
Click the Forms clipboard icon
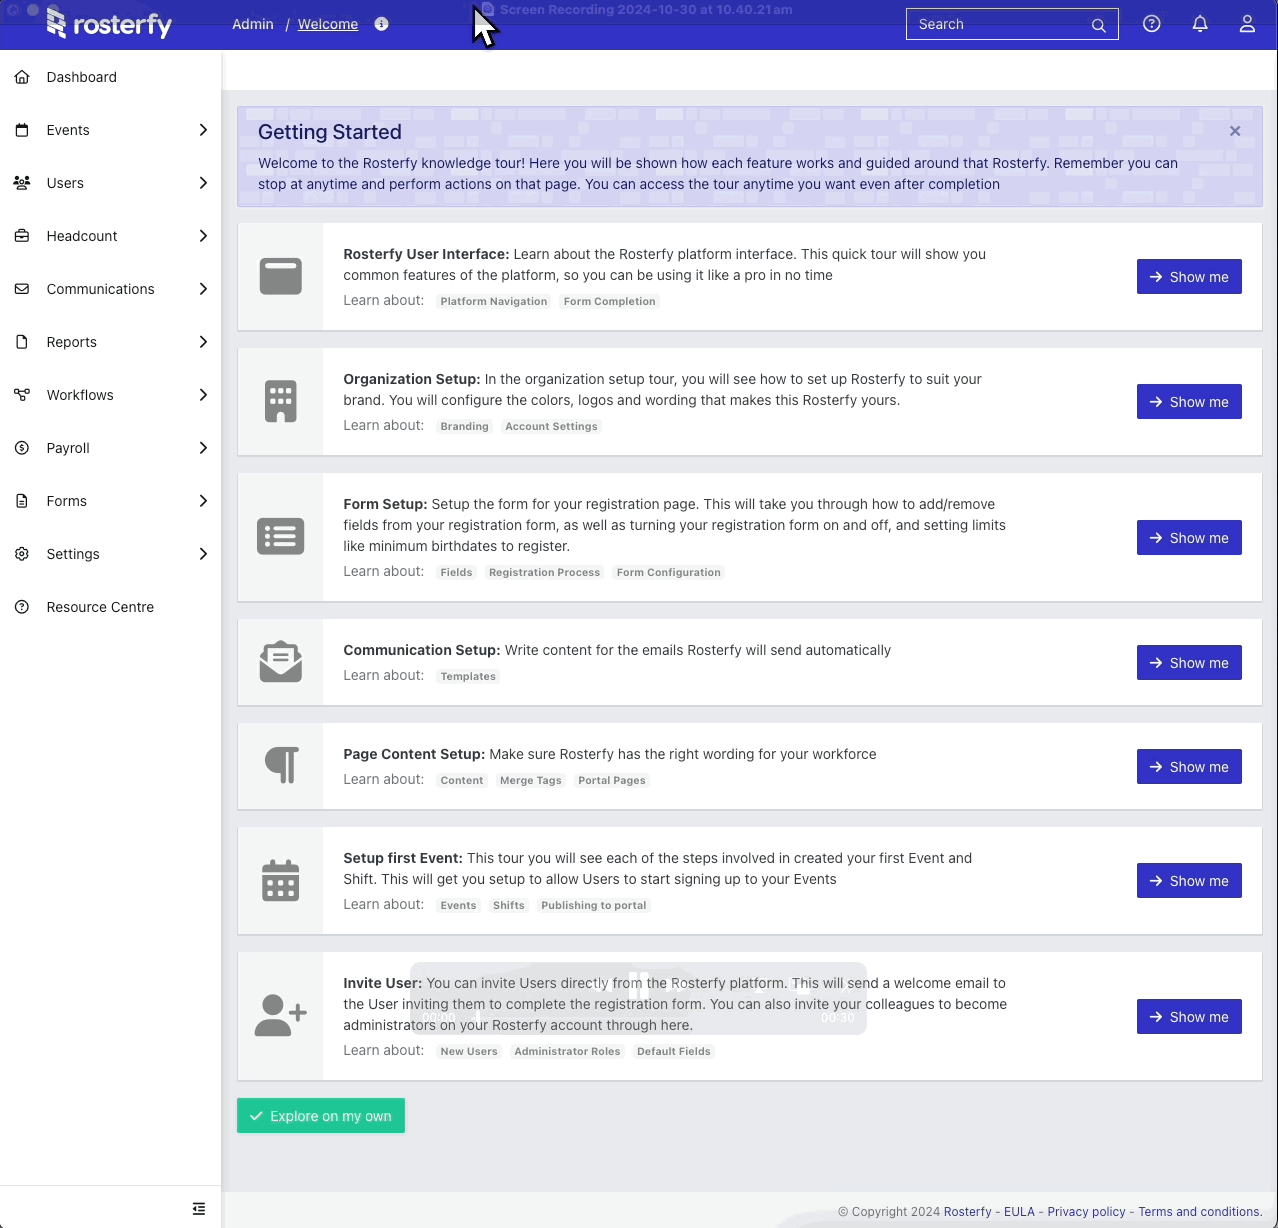(22, 501)
